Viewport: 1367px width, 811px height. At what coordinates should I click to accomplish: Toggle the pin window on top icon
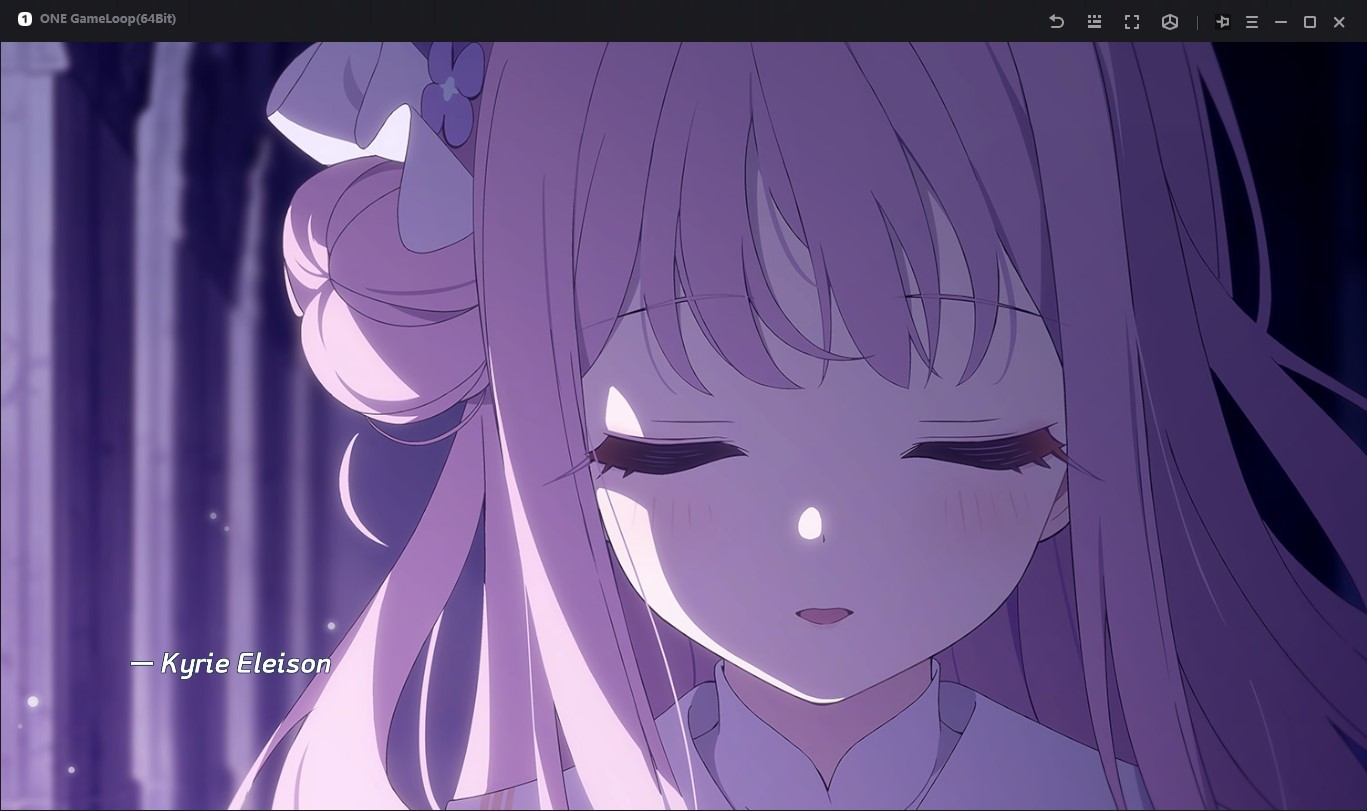1222,22
